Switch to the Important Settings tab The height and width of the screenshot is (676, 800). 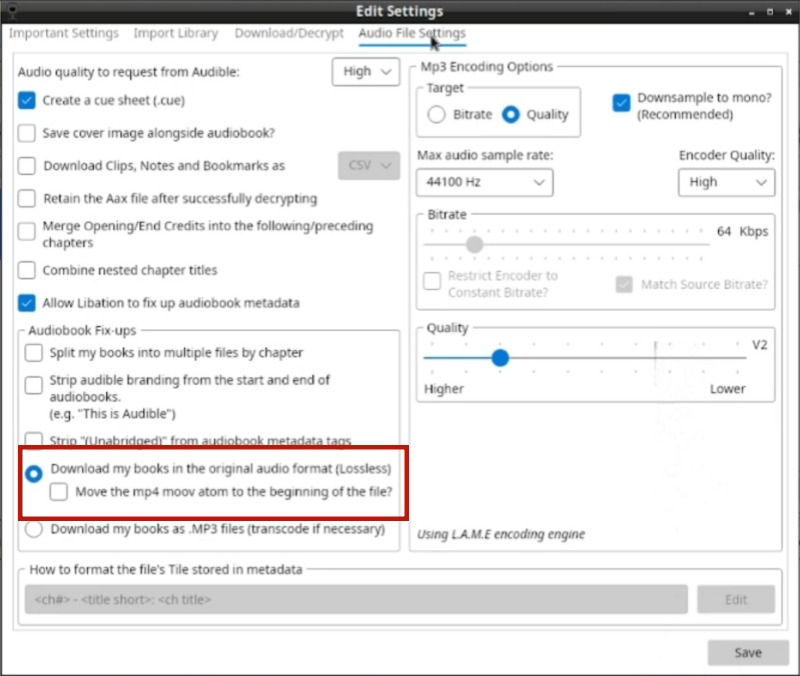[x=64, y=33]
